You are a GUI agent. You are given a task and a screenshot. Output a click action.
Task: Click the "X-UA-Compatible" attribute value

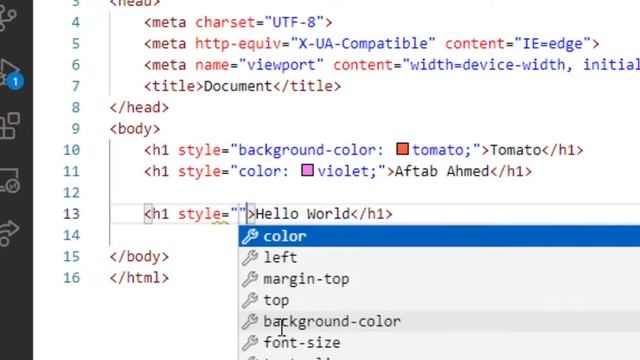363,43
